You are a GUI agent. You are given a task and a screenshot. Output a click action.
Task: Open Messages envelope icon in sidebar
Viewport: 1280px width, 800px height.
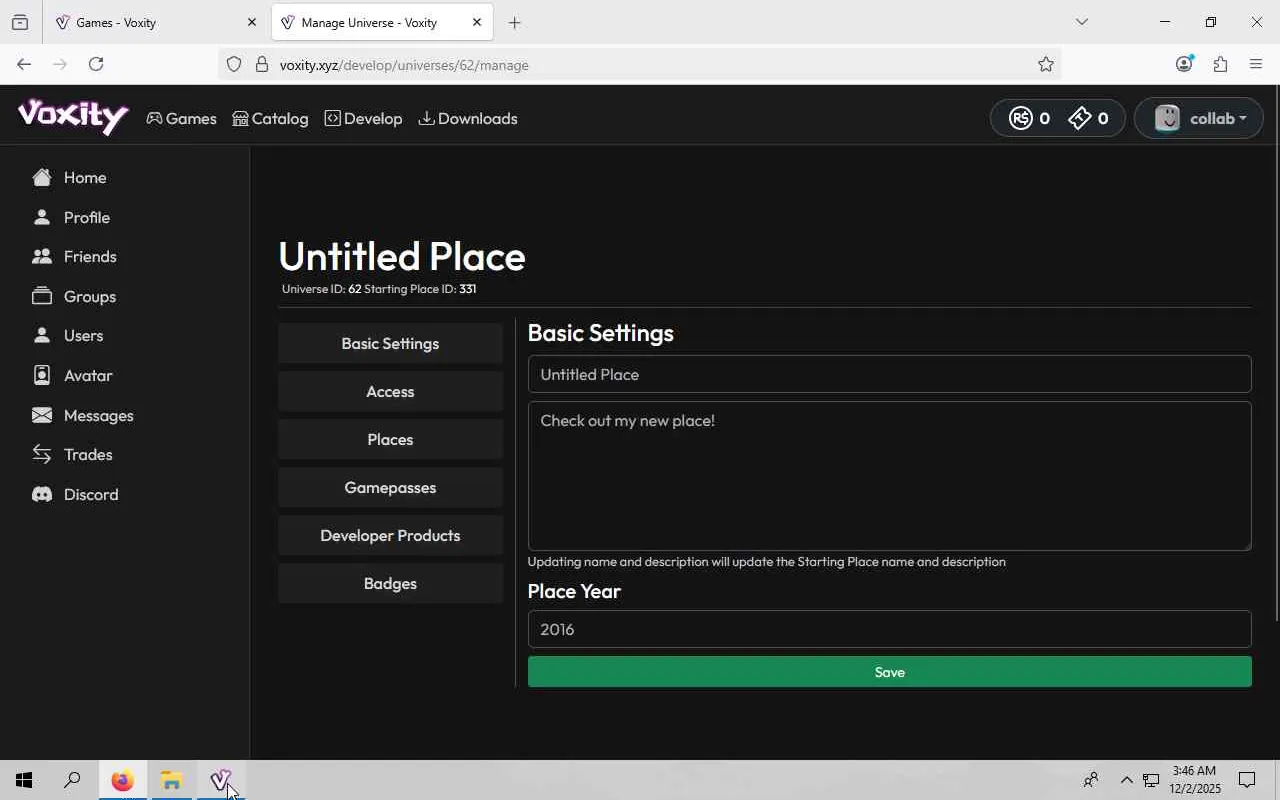pos(42,415)
